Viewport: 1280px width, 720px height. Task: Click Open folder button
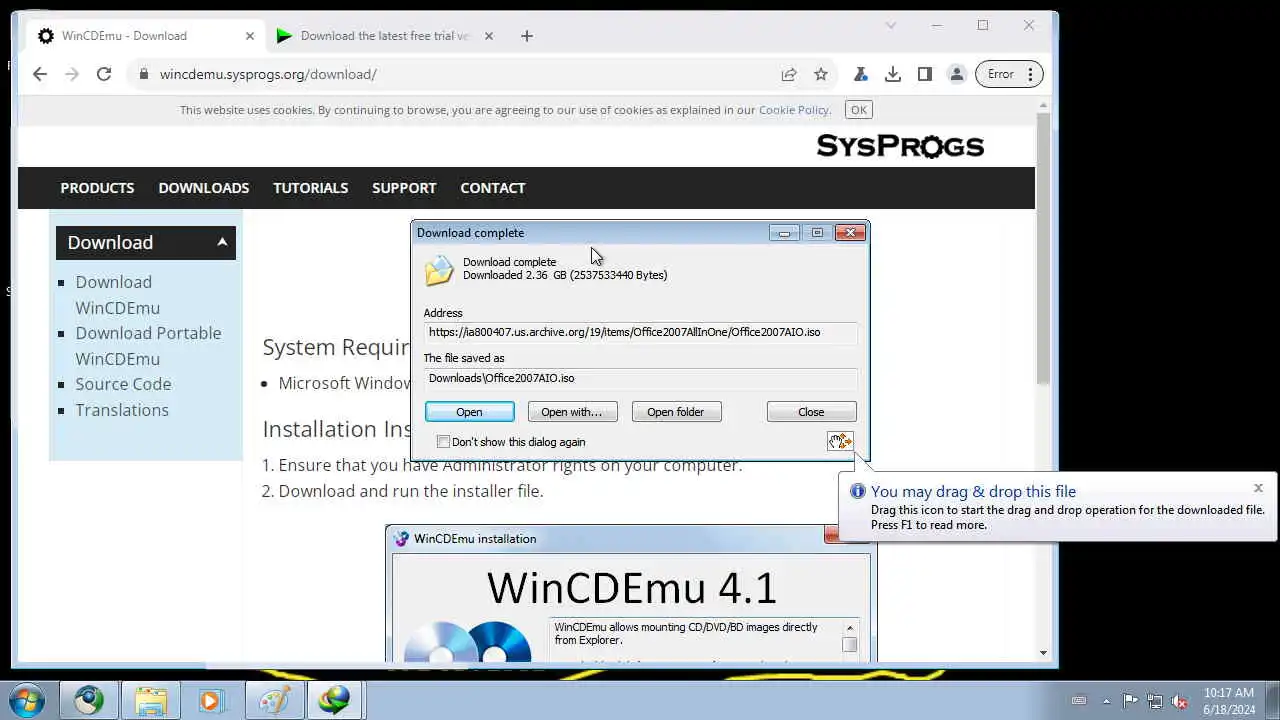click(676, 412)
